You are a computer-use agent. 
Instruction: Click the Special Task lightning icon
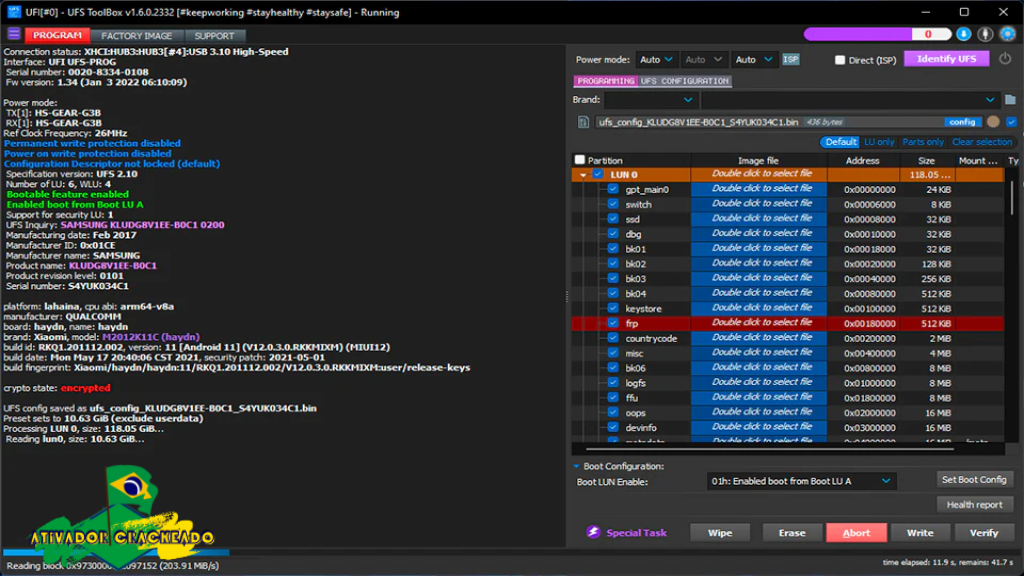point(592,532)
